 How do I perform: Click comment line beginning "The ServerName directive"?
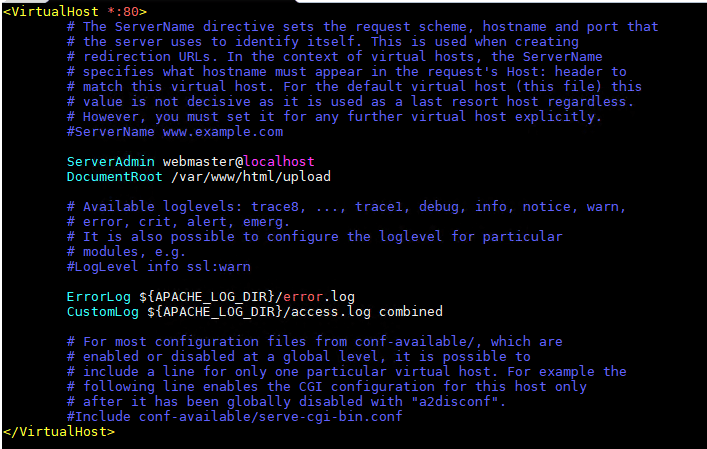point(362,26)
